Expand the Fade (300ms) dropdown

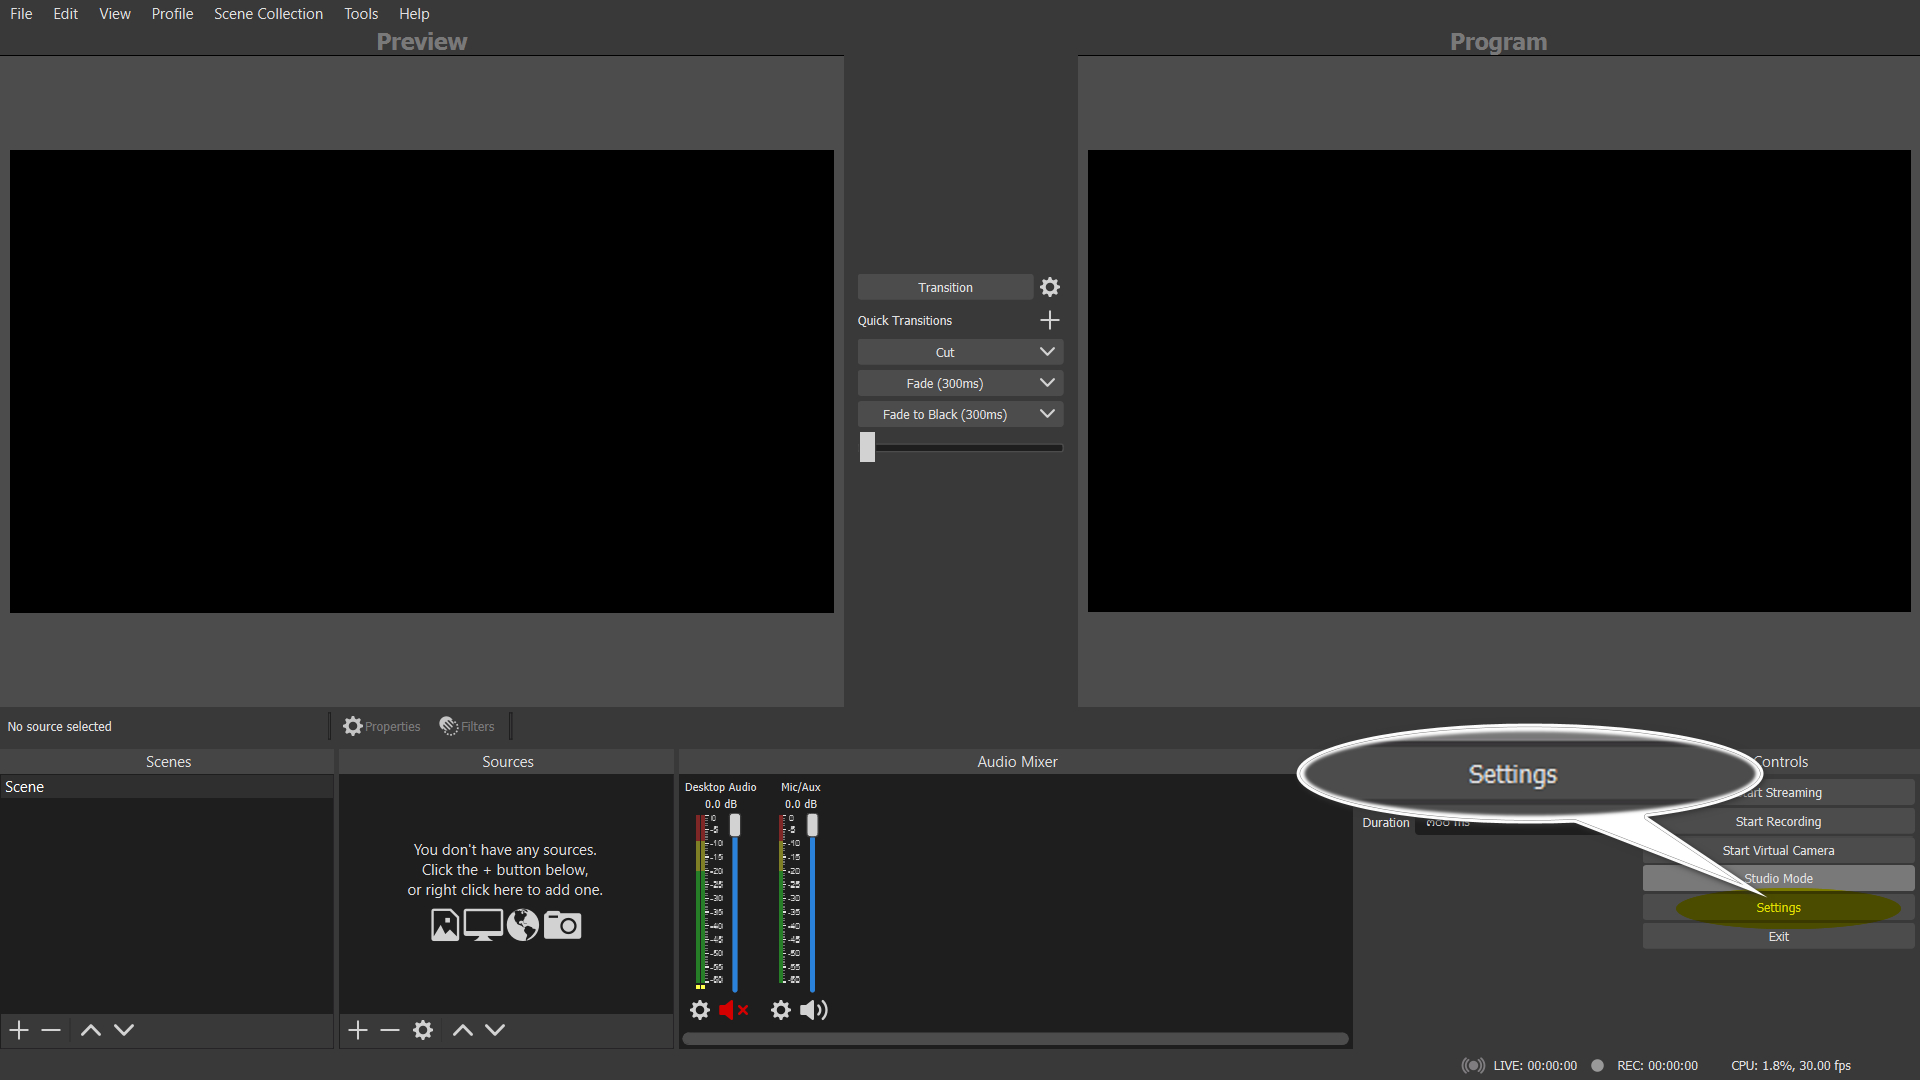point(1046,382)
